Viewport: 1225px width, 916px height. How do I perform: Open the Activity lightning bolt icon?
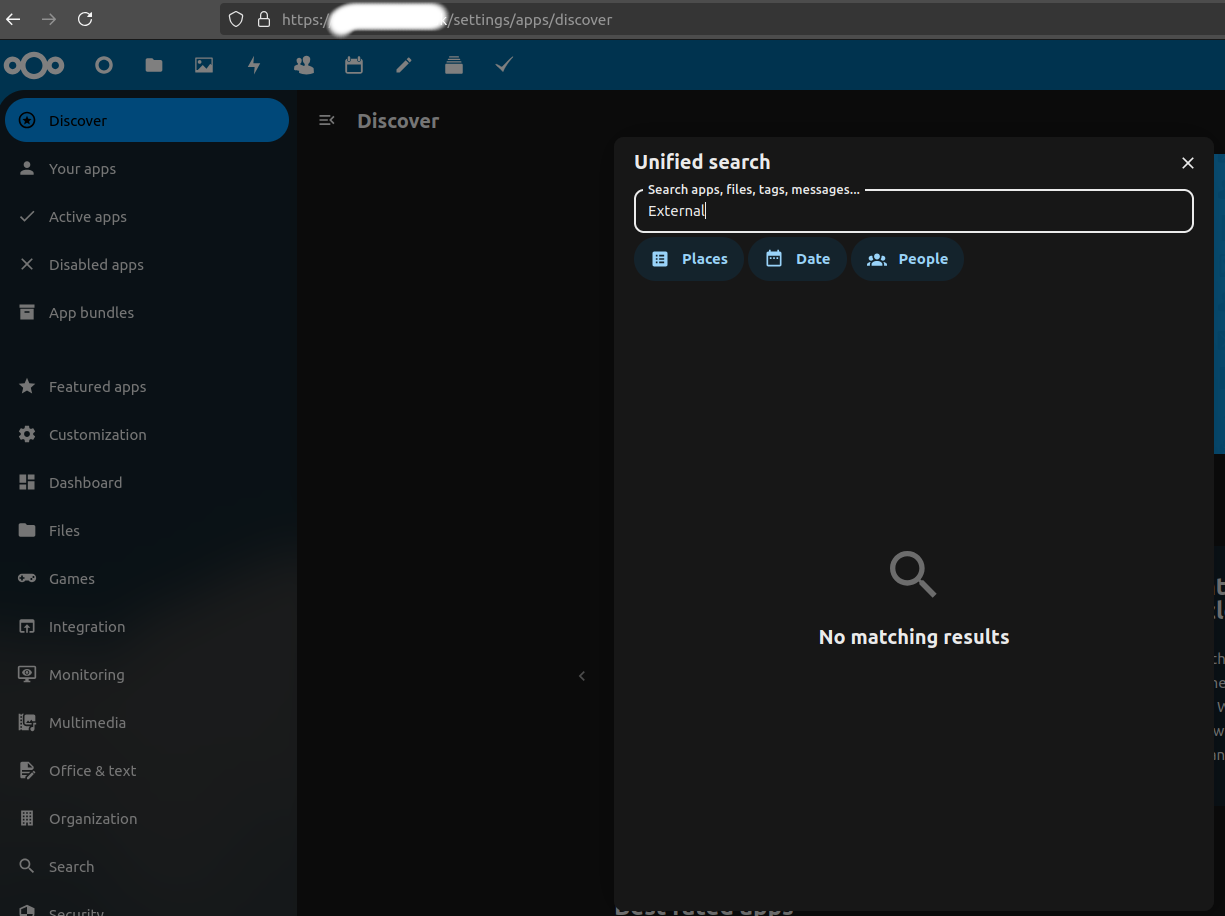point(254,65)
